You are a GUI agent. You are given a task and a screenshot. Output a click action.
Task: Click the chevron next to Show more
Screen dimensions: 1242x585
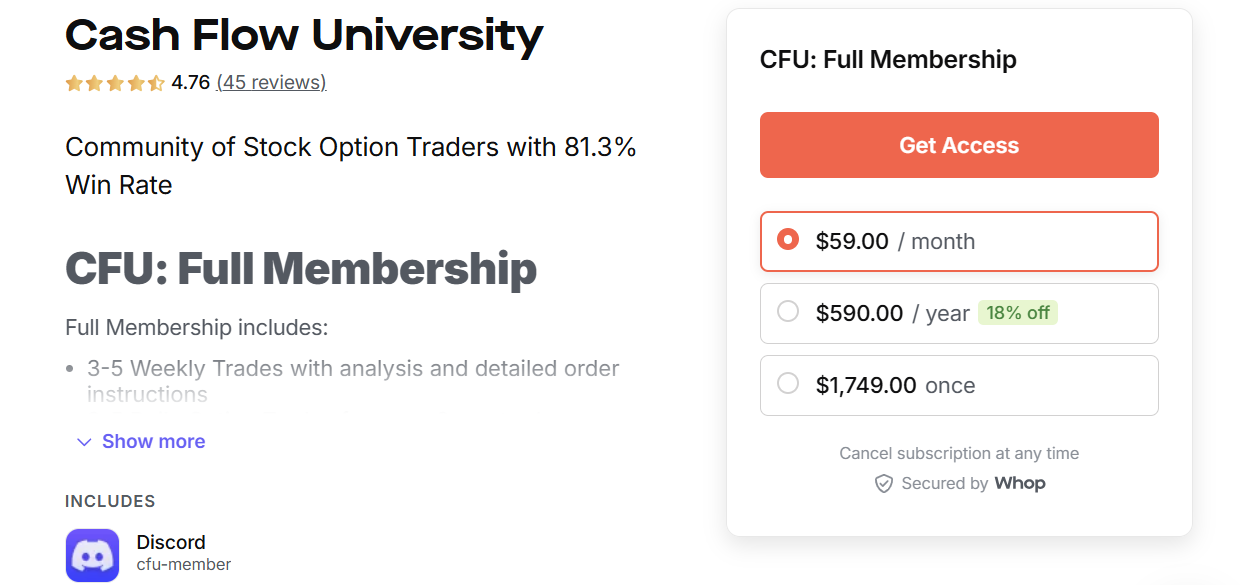tap(83, 441)
